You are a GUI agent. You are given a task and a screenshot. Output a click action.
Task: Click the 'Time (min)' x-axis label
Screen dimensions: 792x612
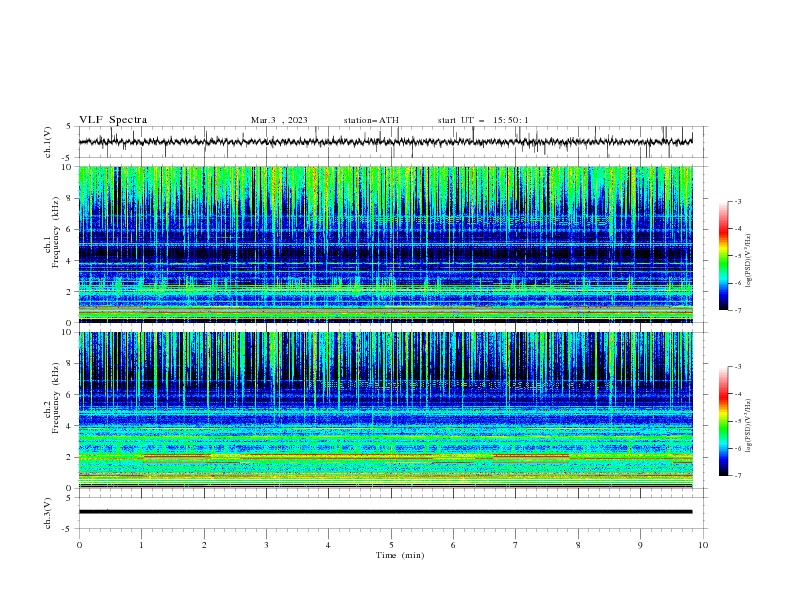click(400, 555)
